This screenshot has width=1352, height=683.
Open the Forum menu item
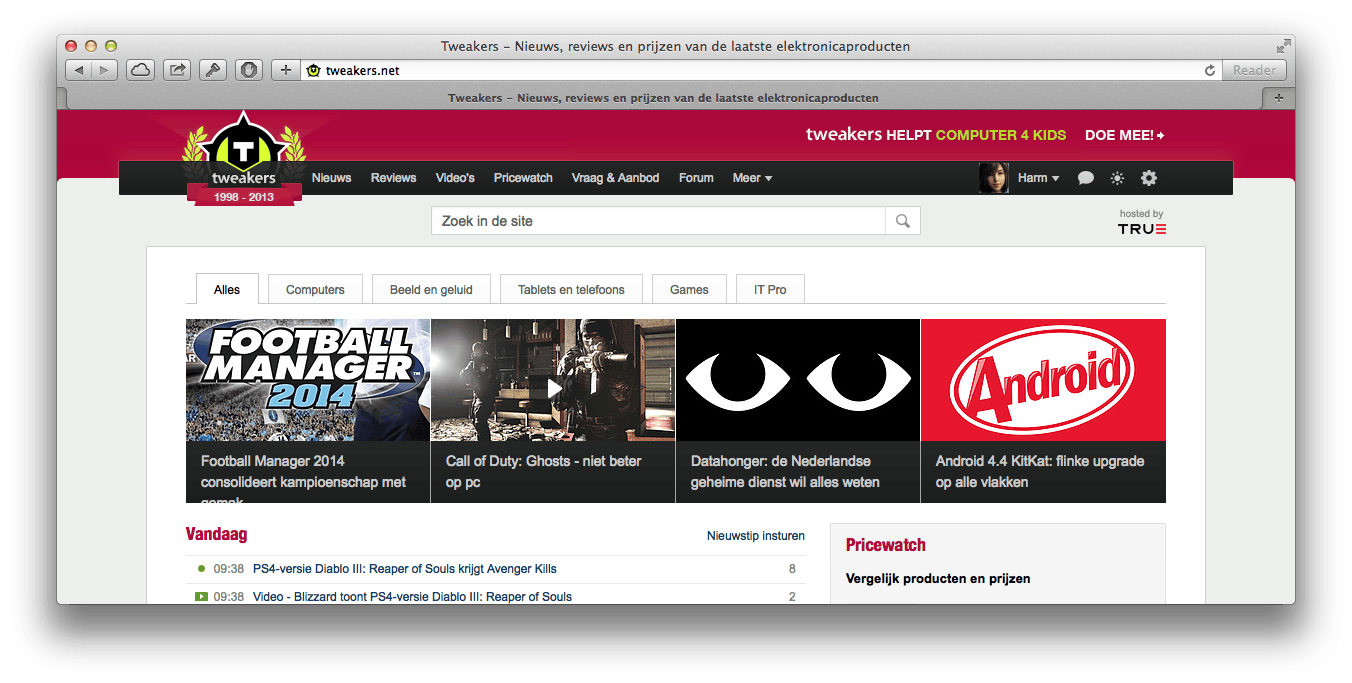696,178
